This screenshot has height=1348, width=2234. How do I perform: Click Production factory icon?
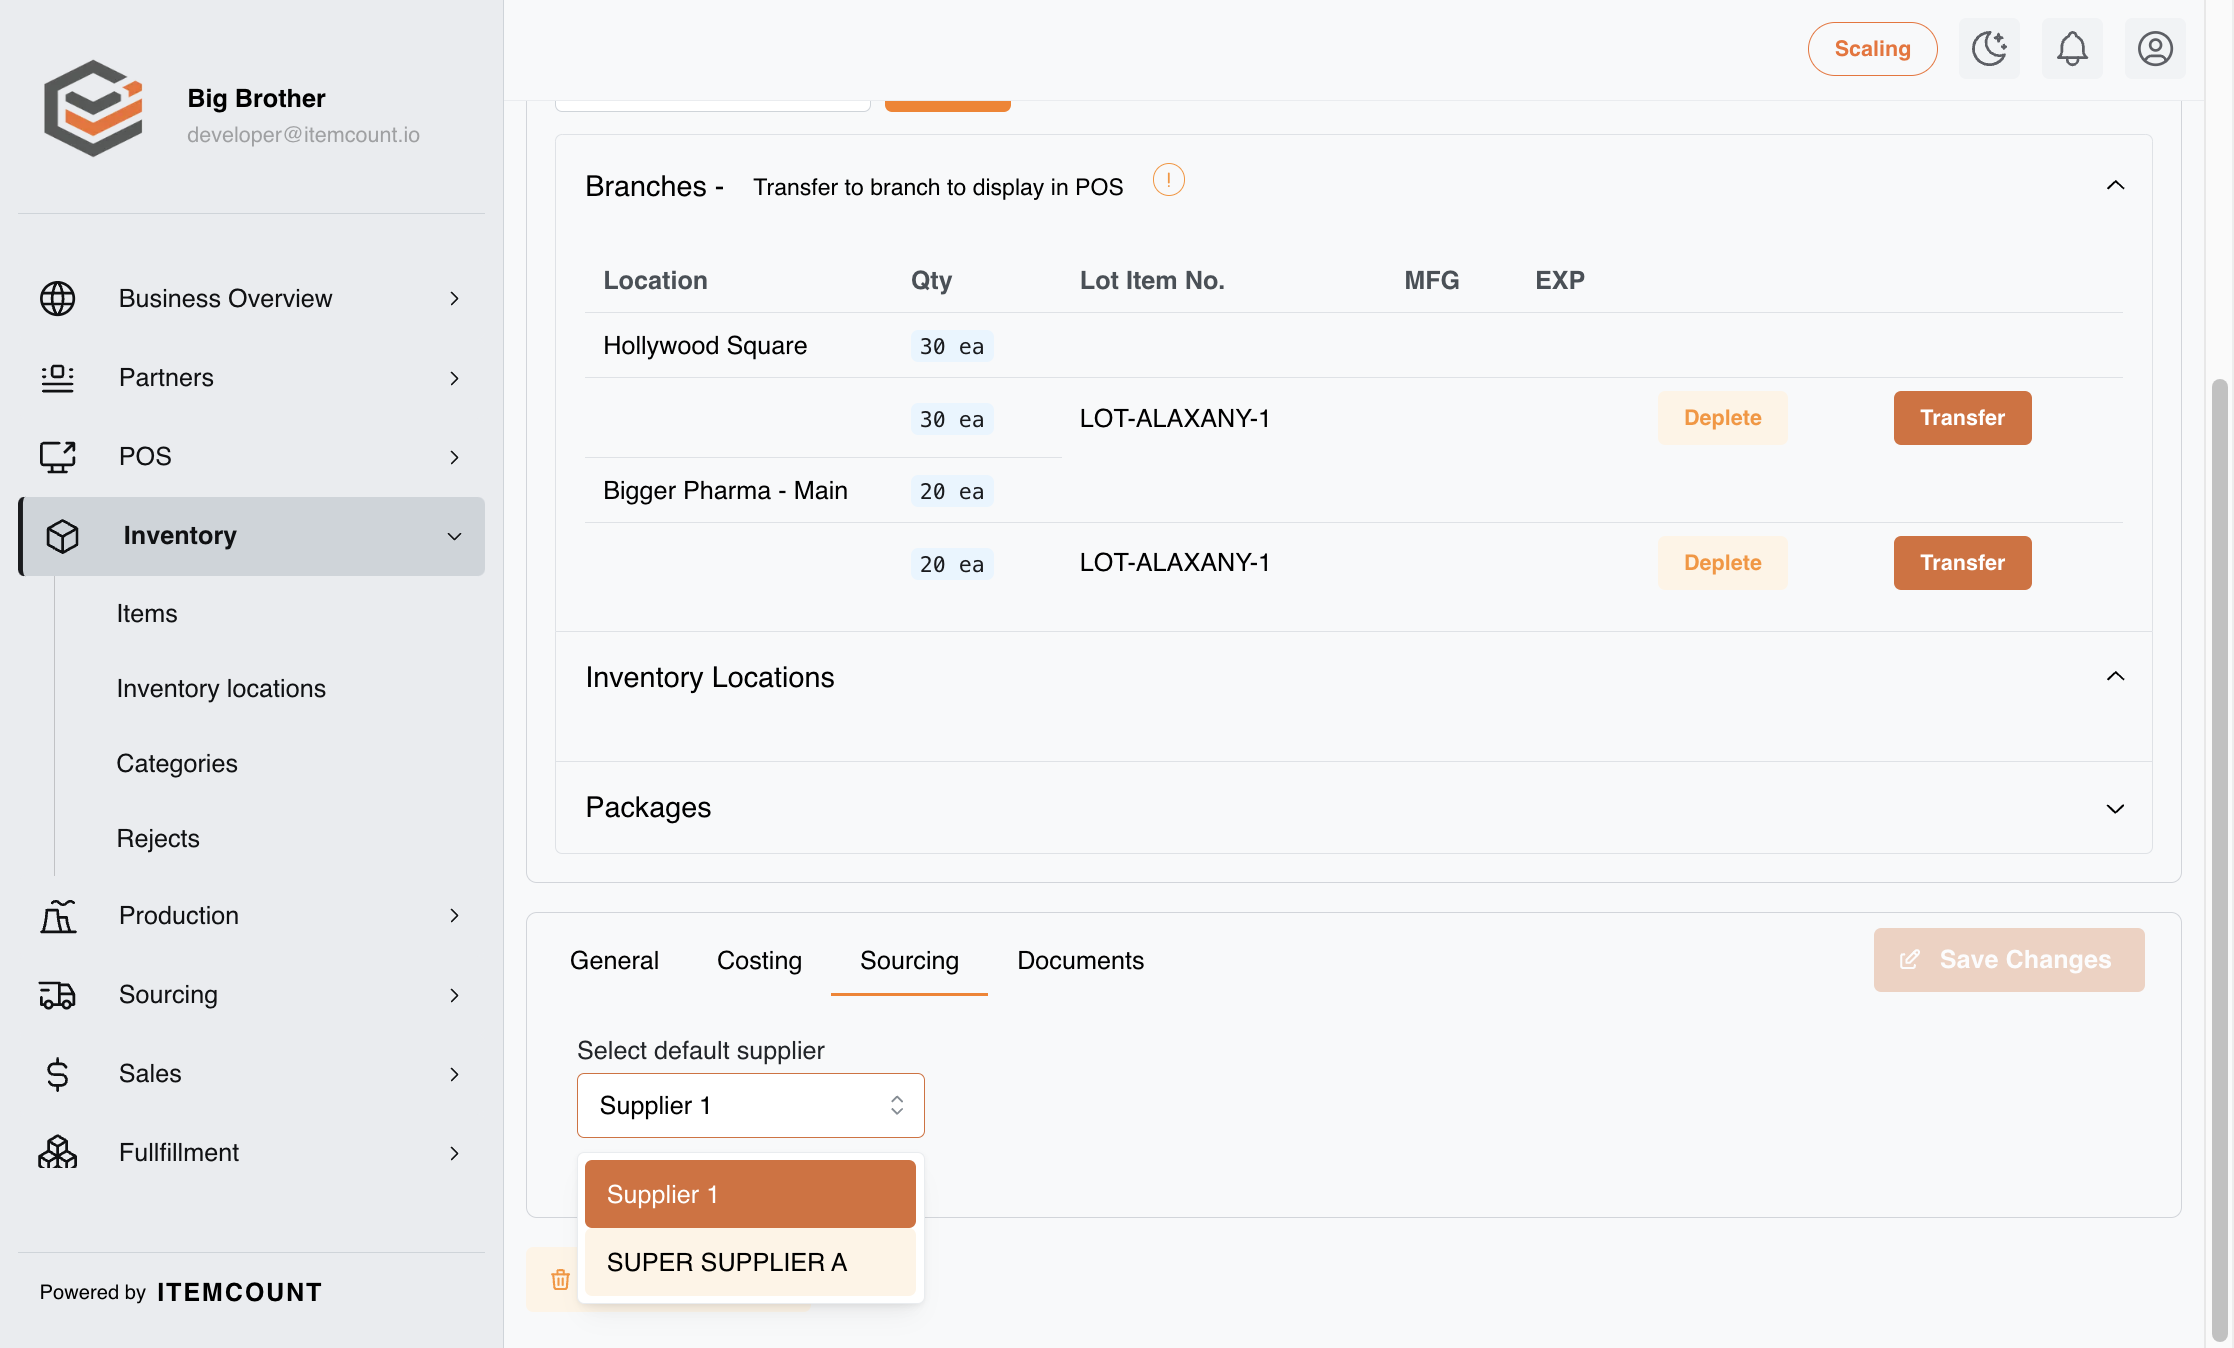[57, 915]
